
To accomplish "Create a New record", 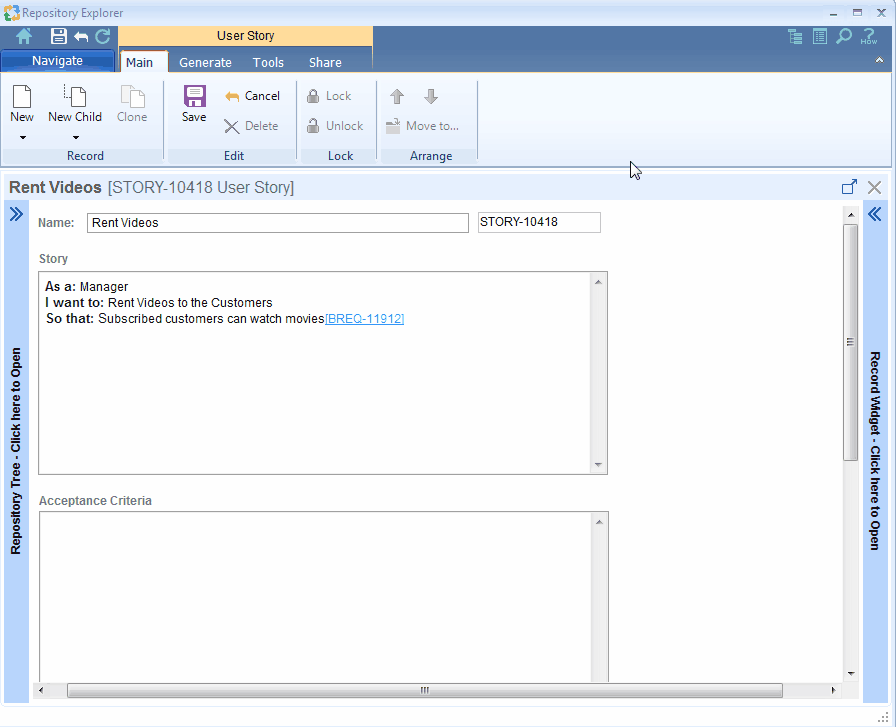I will coord(22,103).
